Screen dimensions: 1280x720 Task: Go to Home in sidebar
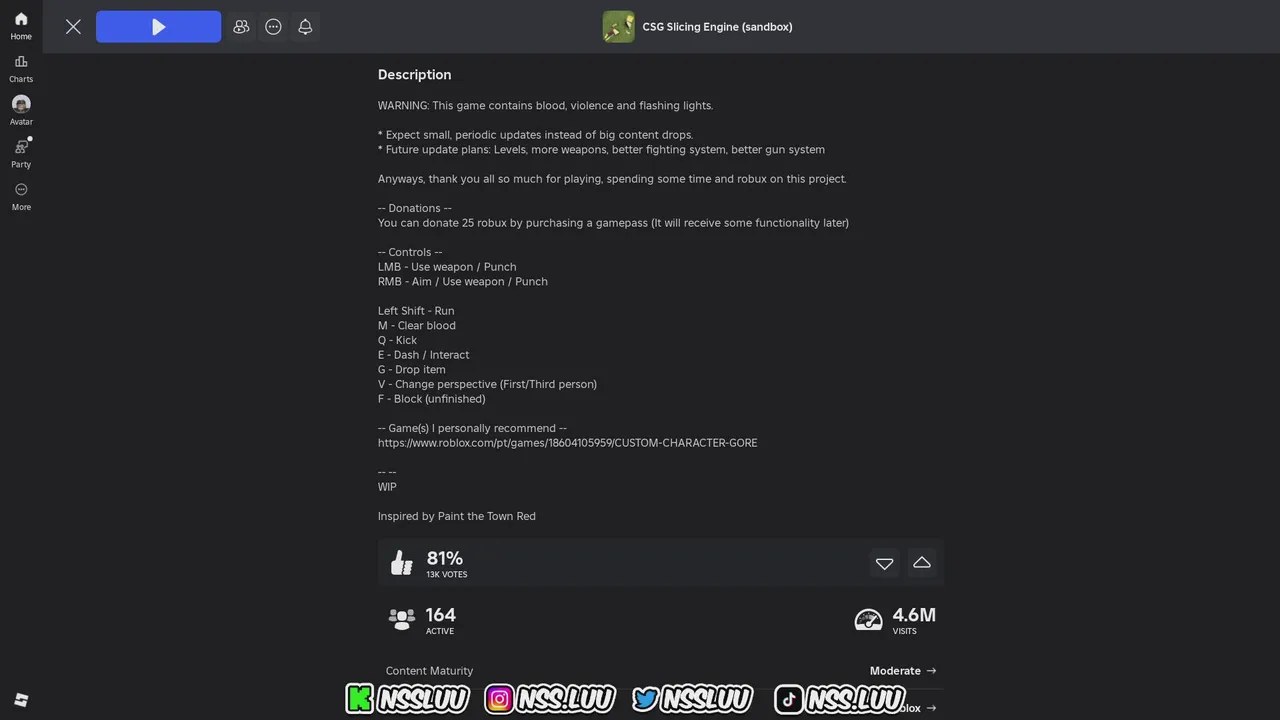pos(21,26)
